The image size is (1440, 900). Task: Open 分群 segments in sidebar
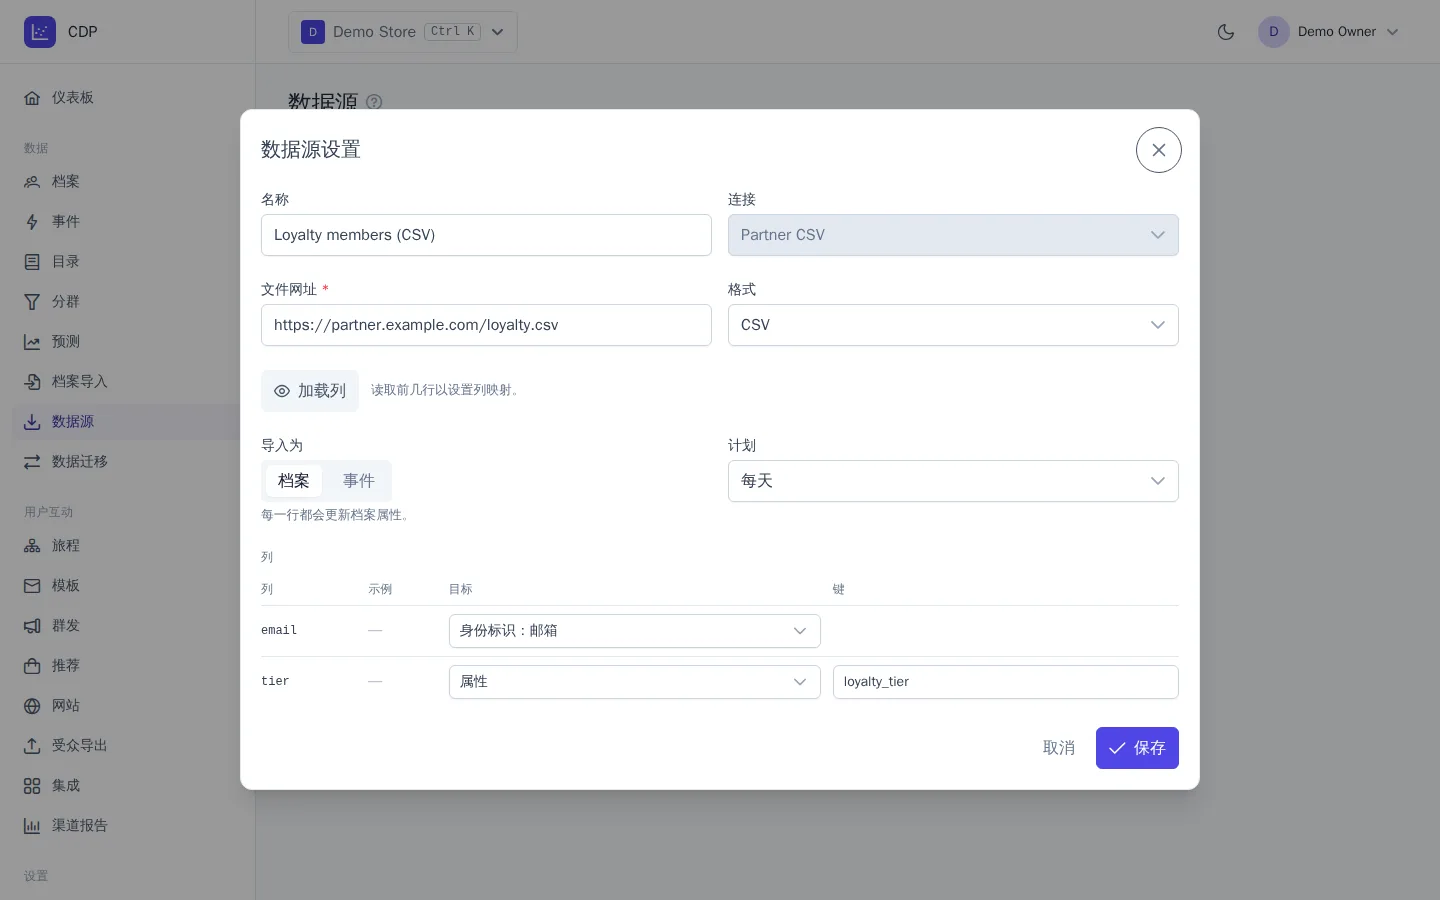coord(127,302)
